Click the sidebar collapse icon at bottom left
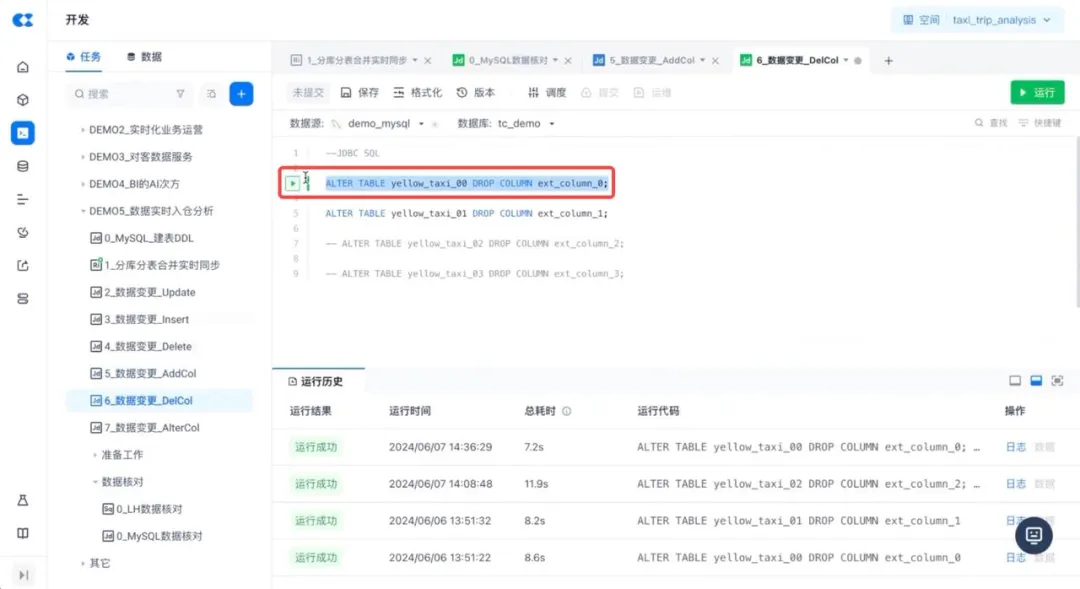 coord(23,574)
